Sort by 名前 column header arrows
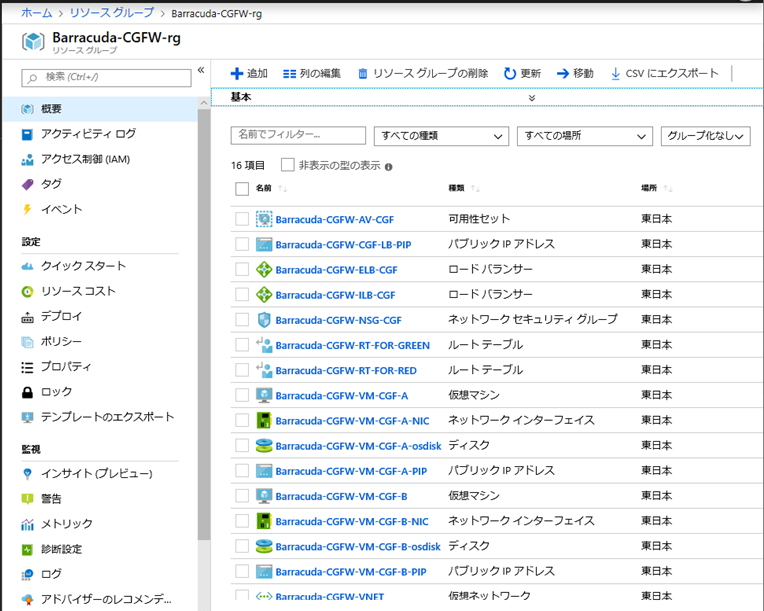 (x=283, y=189)
